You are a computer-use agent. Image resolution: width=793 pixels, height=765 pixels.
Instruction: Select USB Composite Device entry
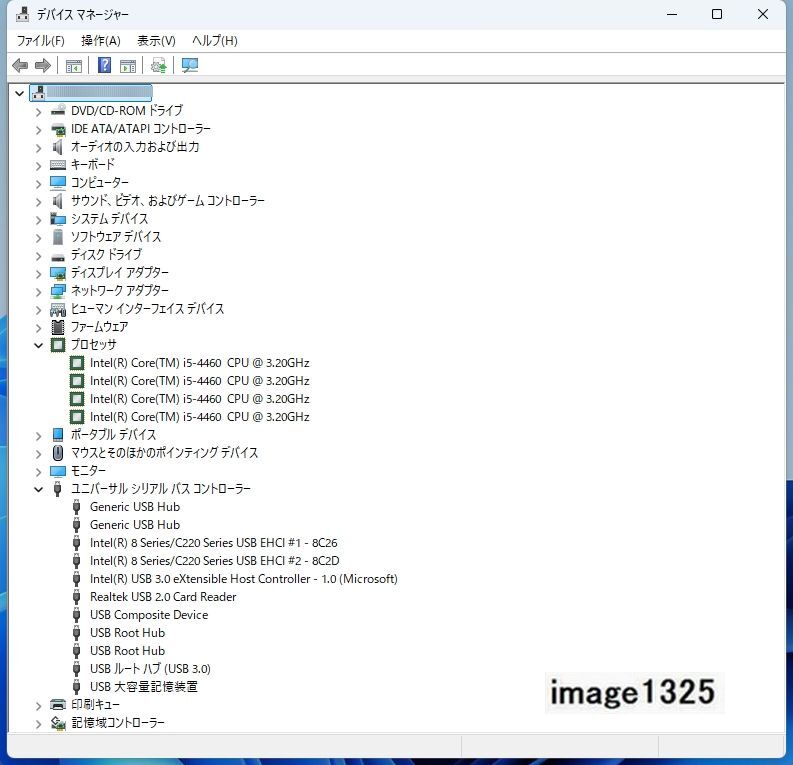149,615
